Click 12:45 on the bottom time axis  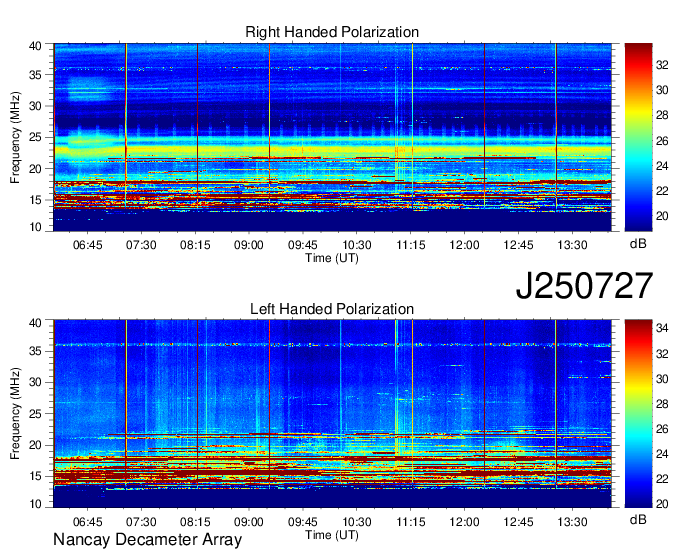tap(518, 522)
